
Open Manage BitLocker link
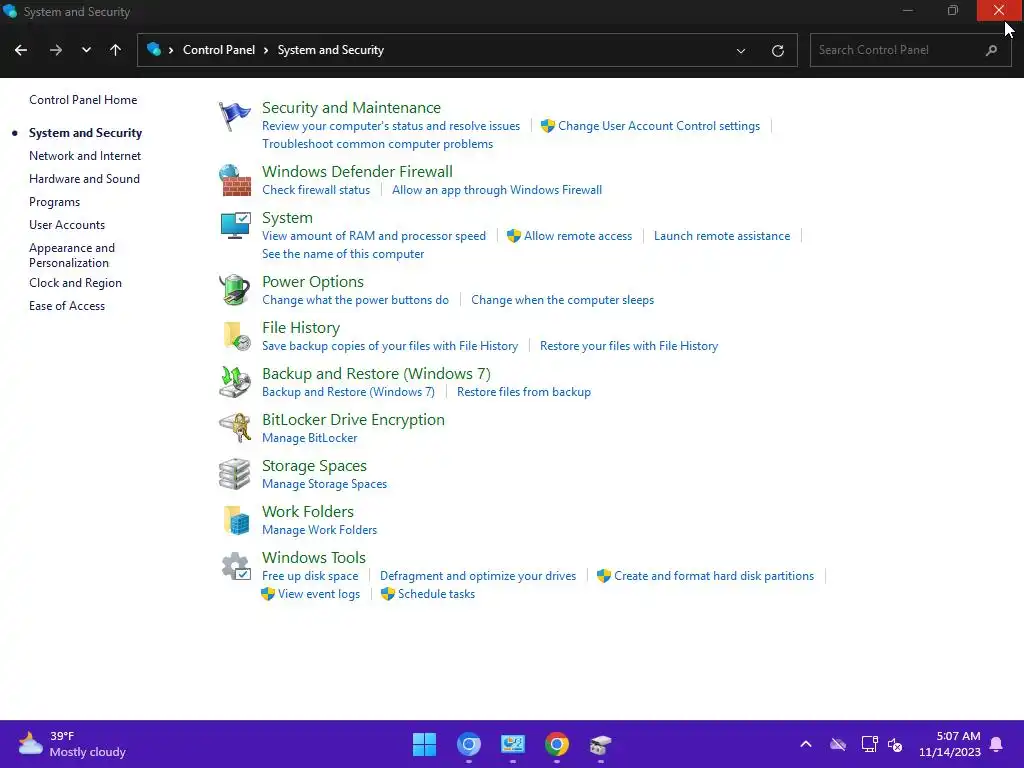[310, 438]
